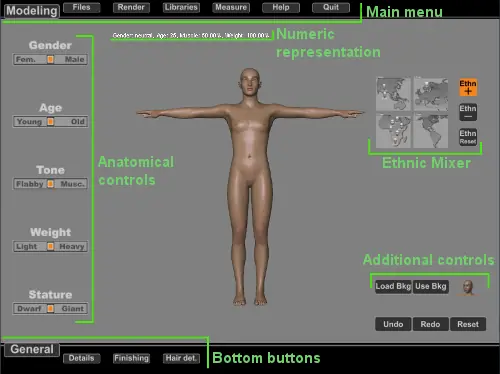Screen dimensions: 500x374
Task: Click the Weight slider orange handle
Action: (x=50, y=246)
